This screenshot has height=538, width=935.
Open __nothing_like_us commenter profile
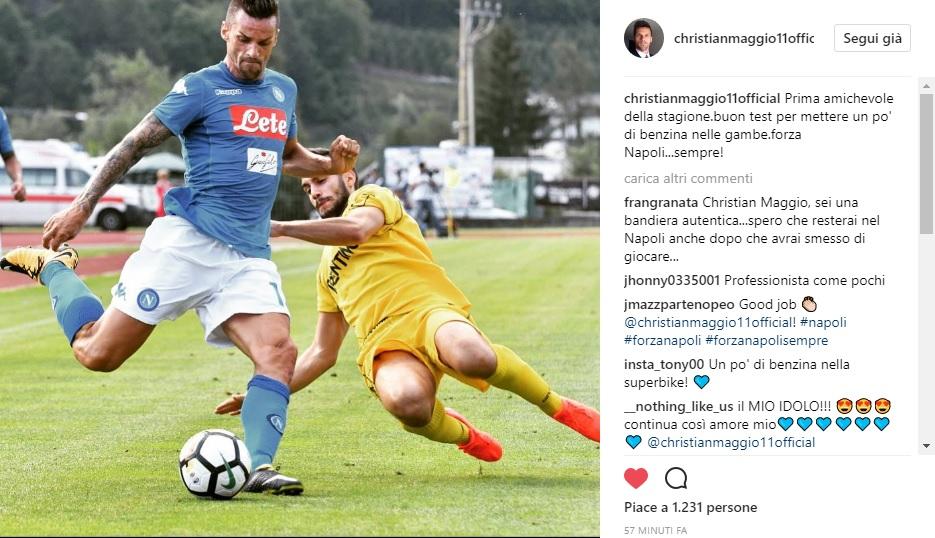(x=679, y=406)
